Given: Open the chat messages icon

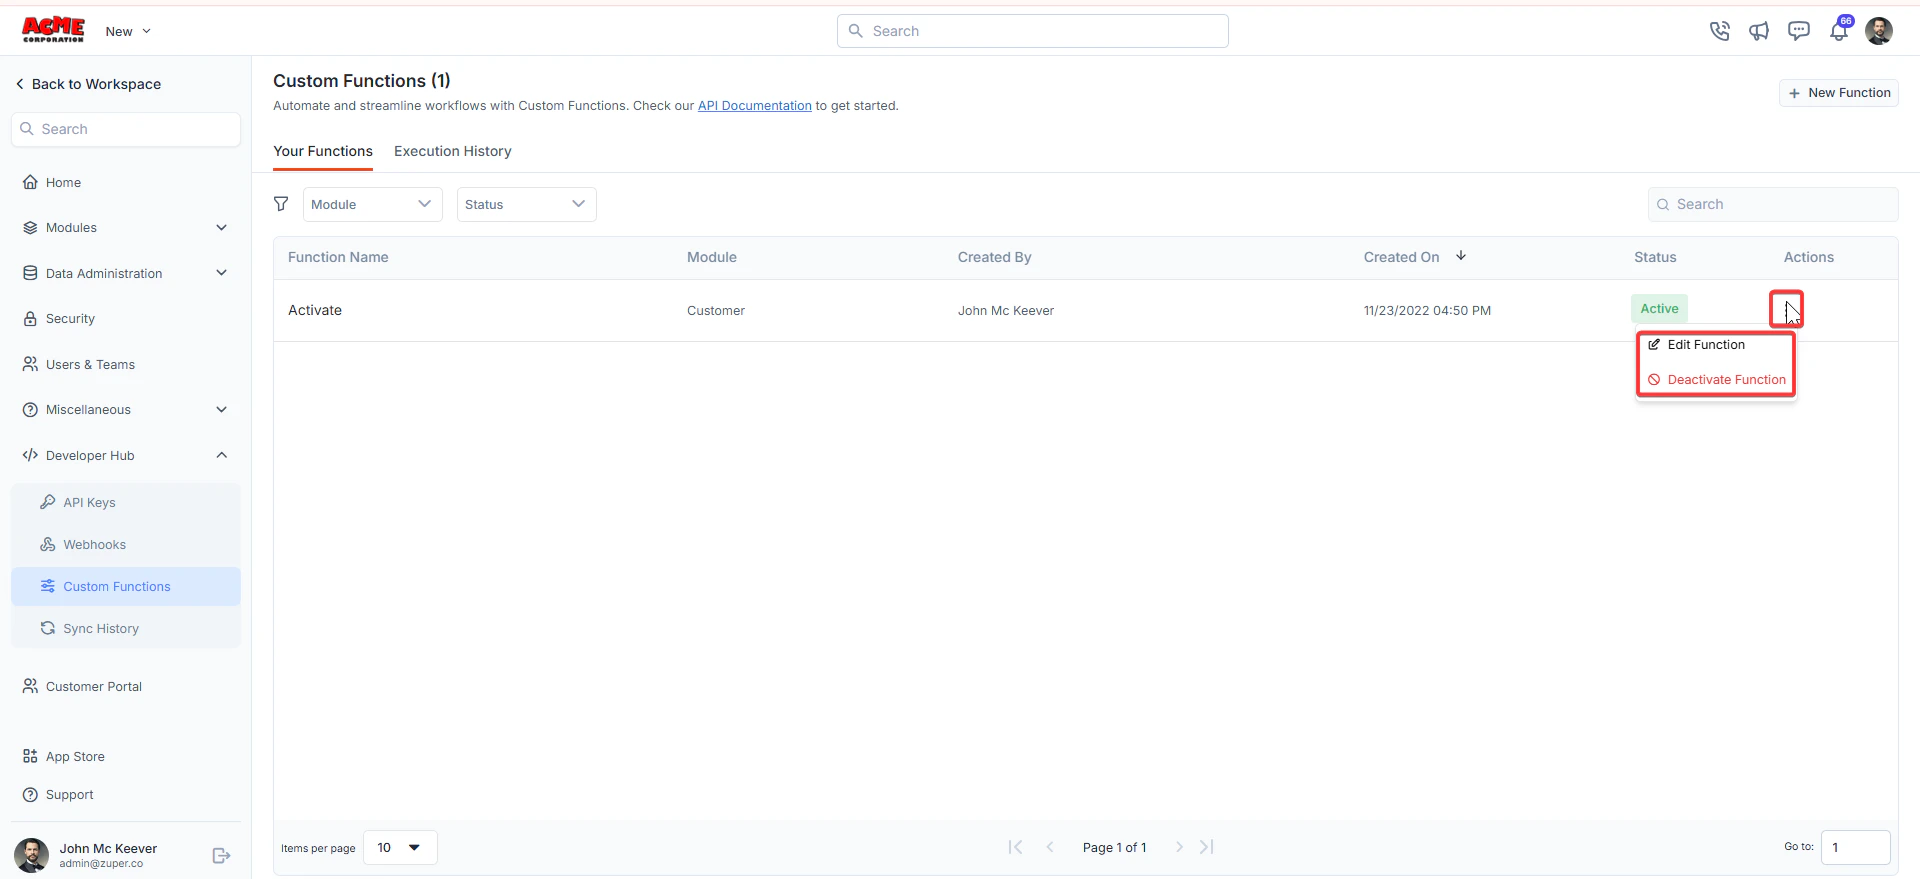Looking at the screenshot, I should [x=1799, y=31].
